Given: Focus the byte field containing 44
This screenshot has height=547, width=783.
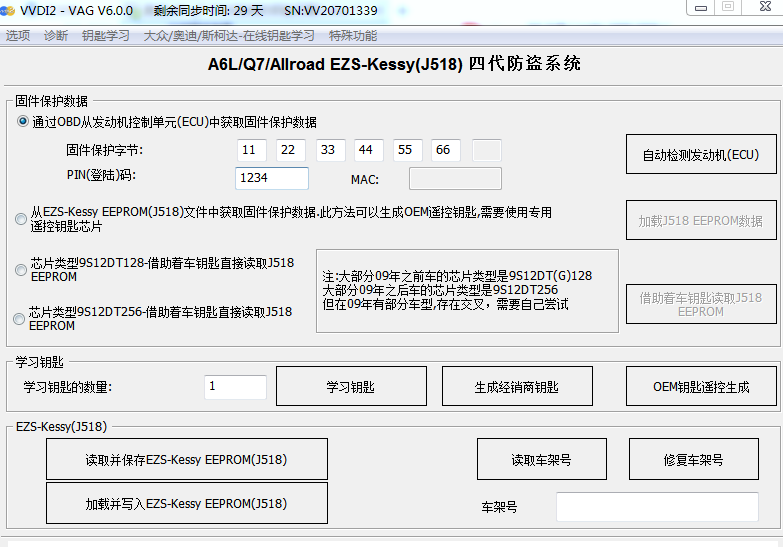Looking at the screenshot, I should coord(369,150).
